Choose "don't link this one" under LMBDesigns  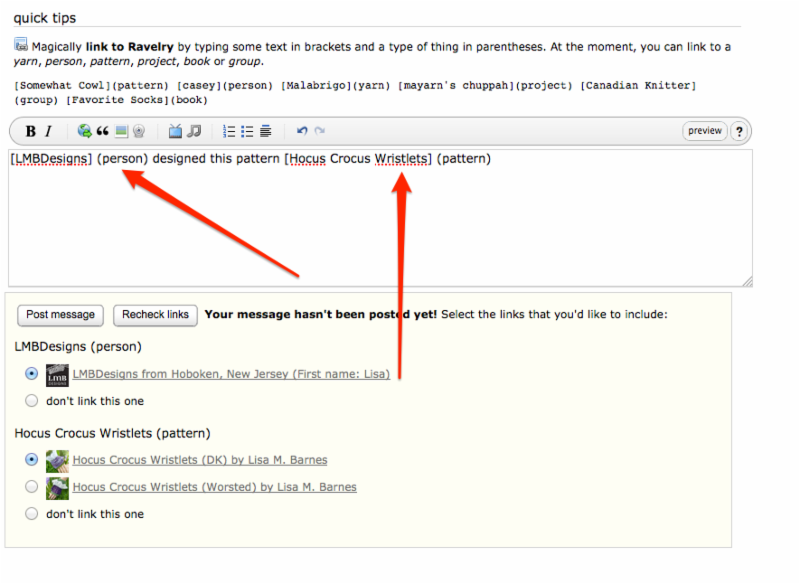click(x=31, y=401)
